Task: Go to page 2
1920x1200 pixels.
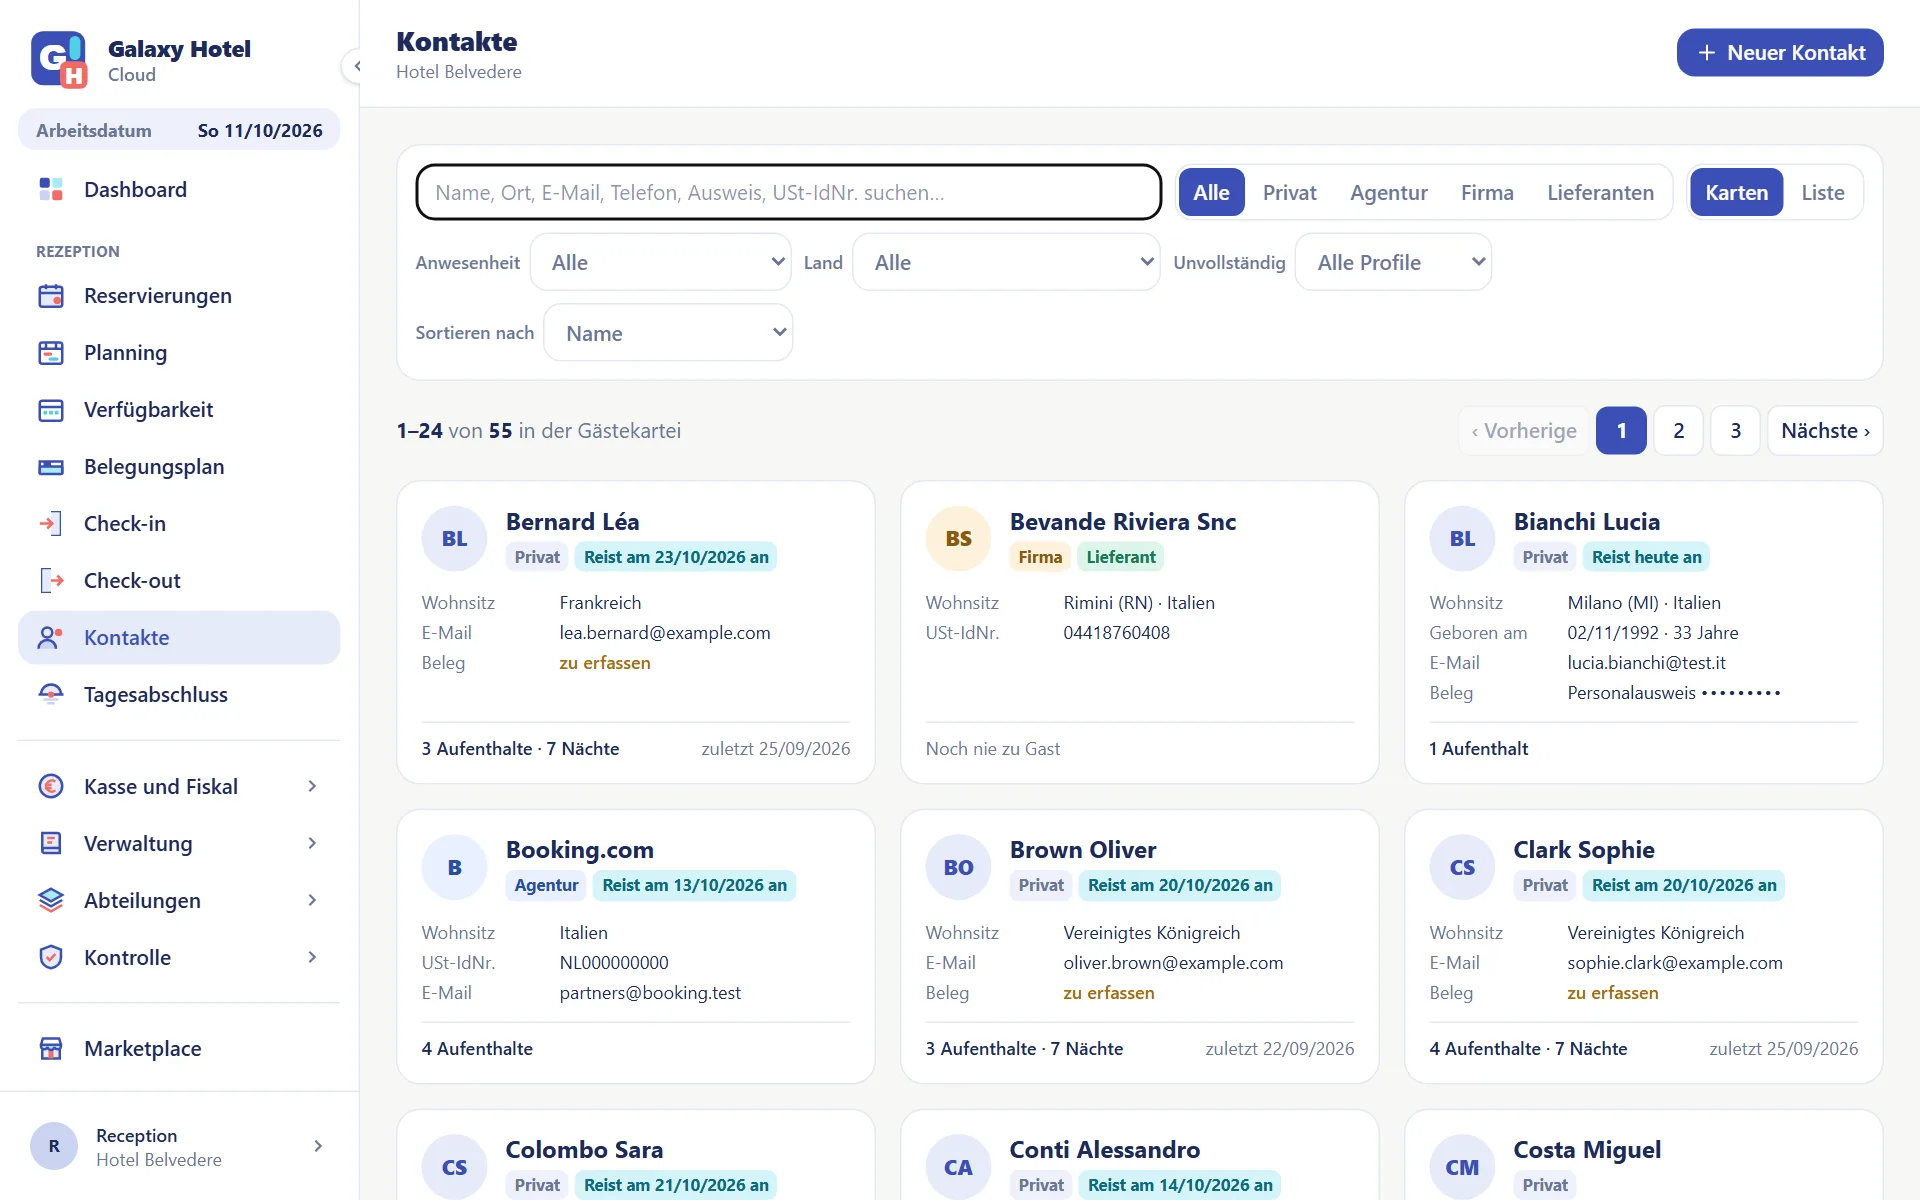Action: [x=1678, y=431]
